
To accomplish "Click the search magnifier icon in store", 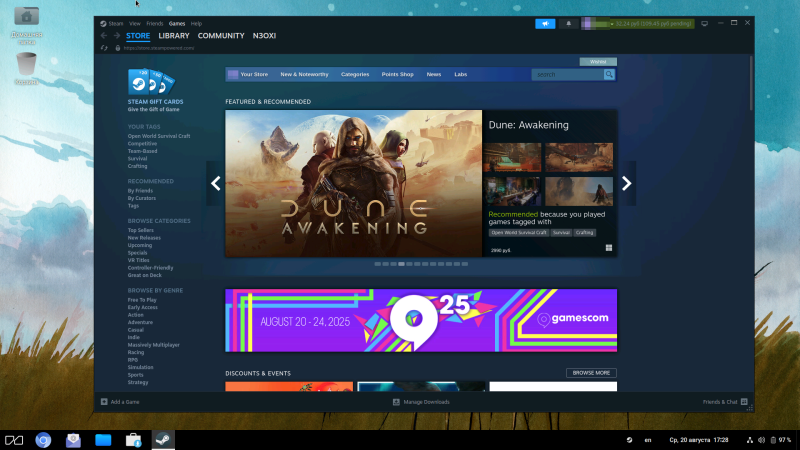I will 609,74.
